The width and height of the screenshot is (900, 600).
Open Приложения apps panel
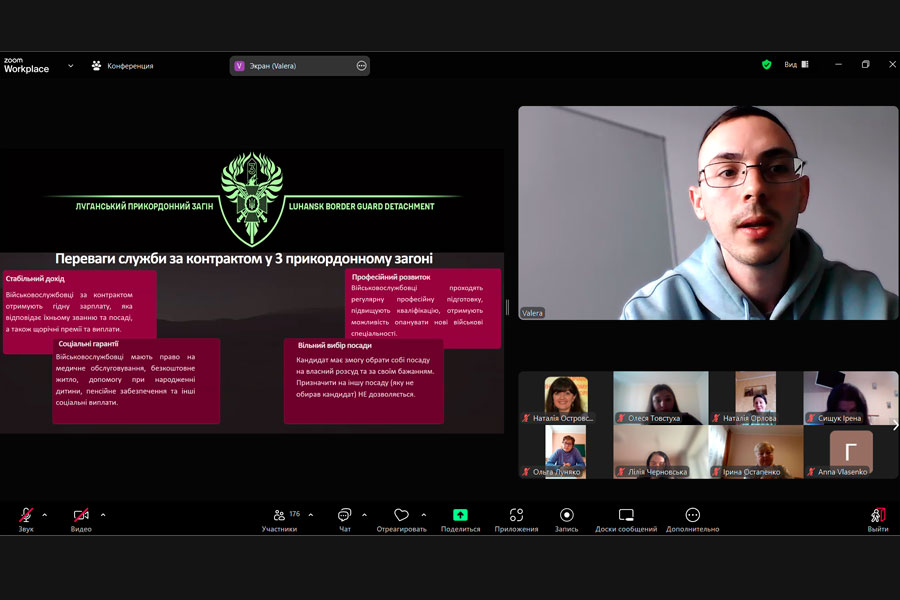(x=516, y=519)
